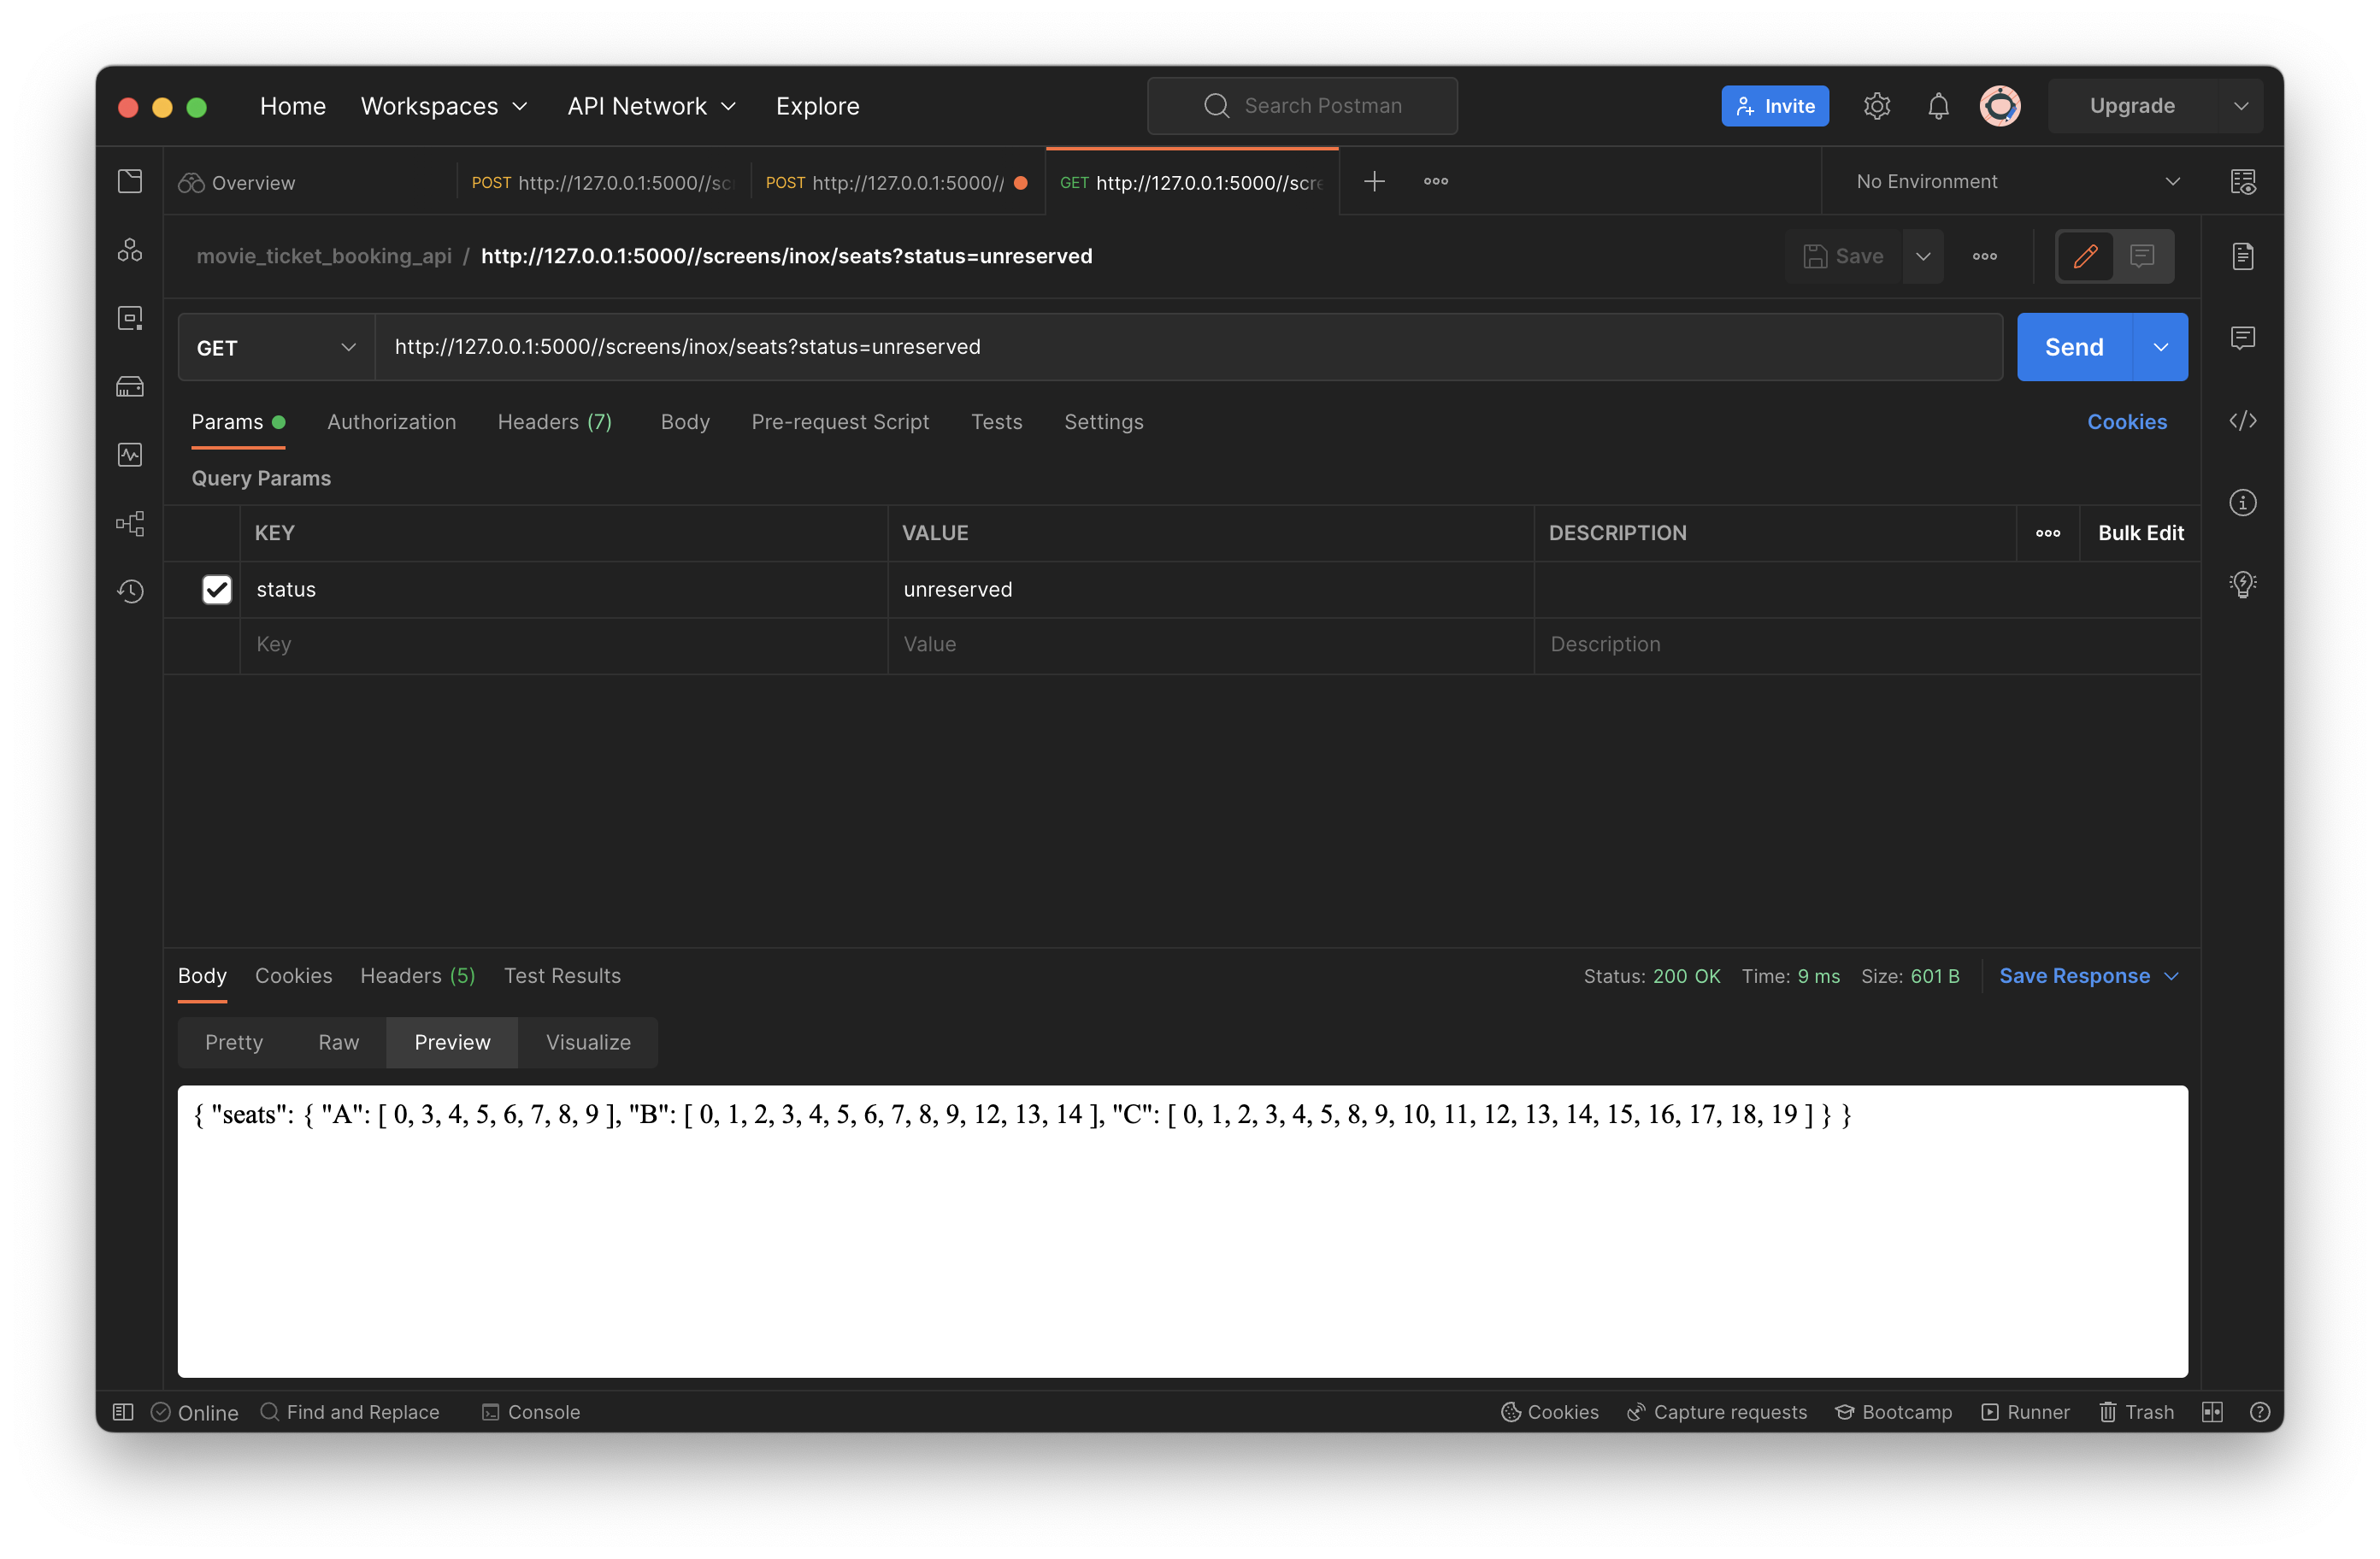Switch to comment mode icon
Screen dimensions: 2380x1559
tap(2142, 256)
